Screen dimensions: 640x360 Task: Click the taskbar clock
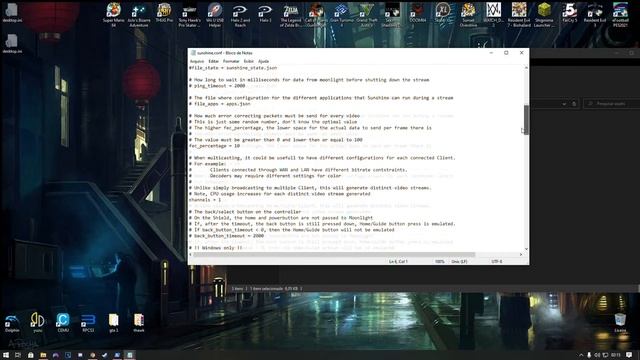616,355
